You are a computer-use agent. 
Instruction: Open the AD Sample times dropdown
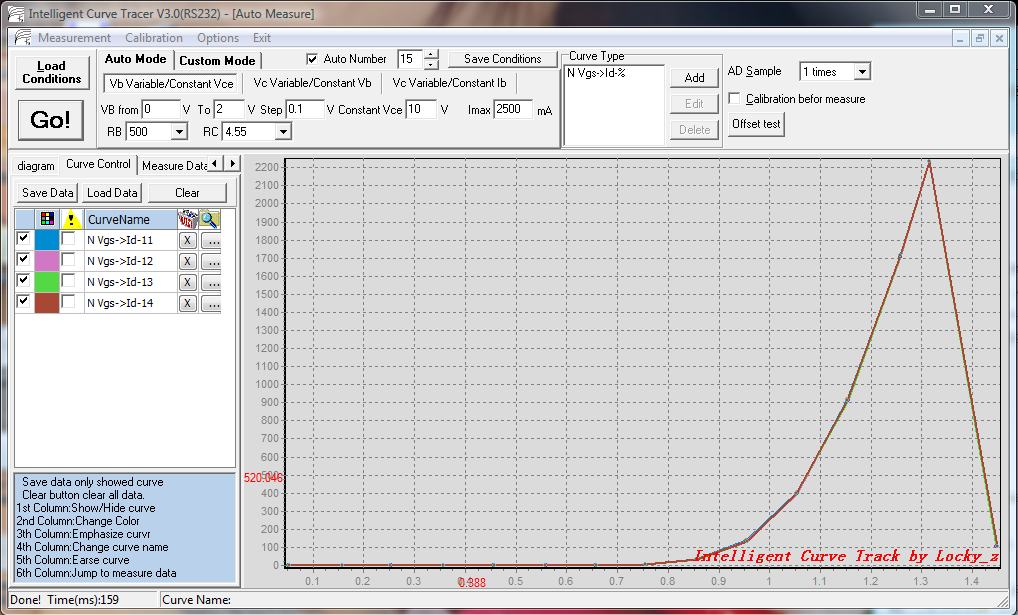pyautogui.click(x=862, y=71)
